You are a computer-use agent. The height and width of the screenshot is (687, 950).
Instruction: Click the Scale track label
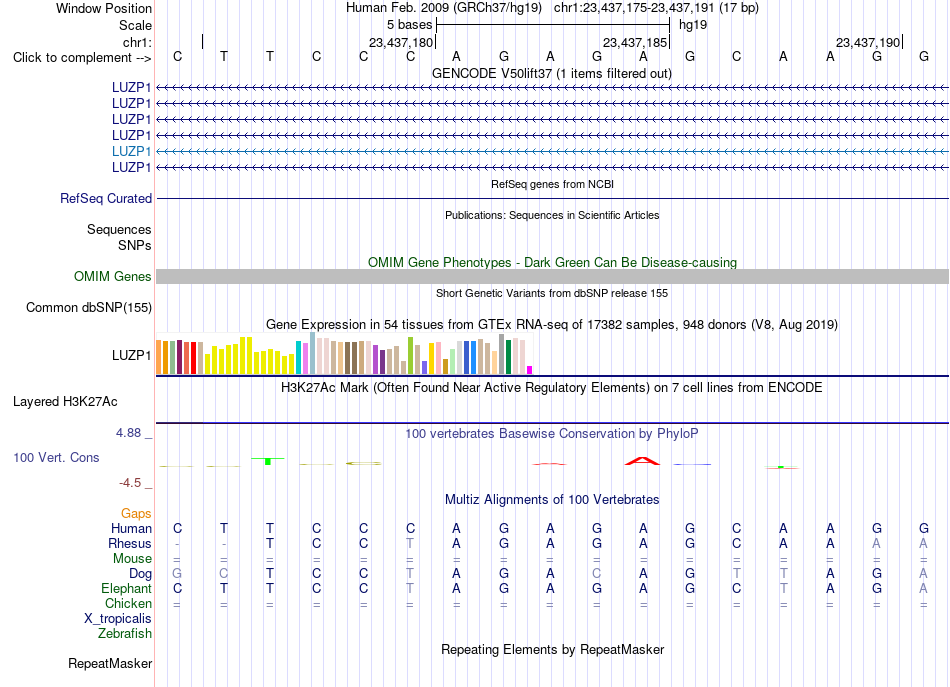(x=135, y=25)
